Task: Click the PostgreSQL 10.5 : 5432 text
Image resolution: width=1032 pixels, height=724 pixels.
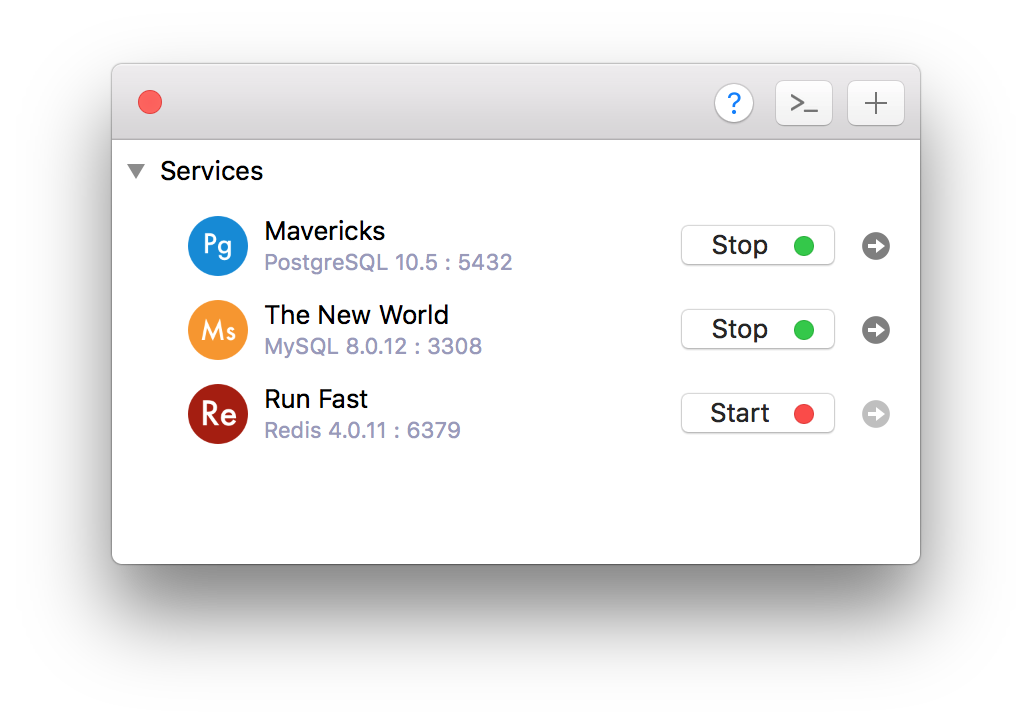Action: [388, 262]
